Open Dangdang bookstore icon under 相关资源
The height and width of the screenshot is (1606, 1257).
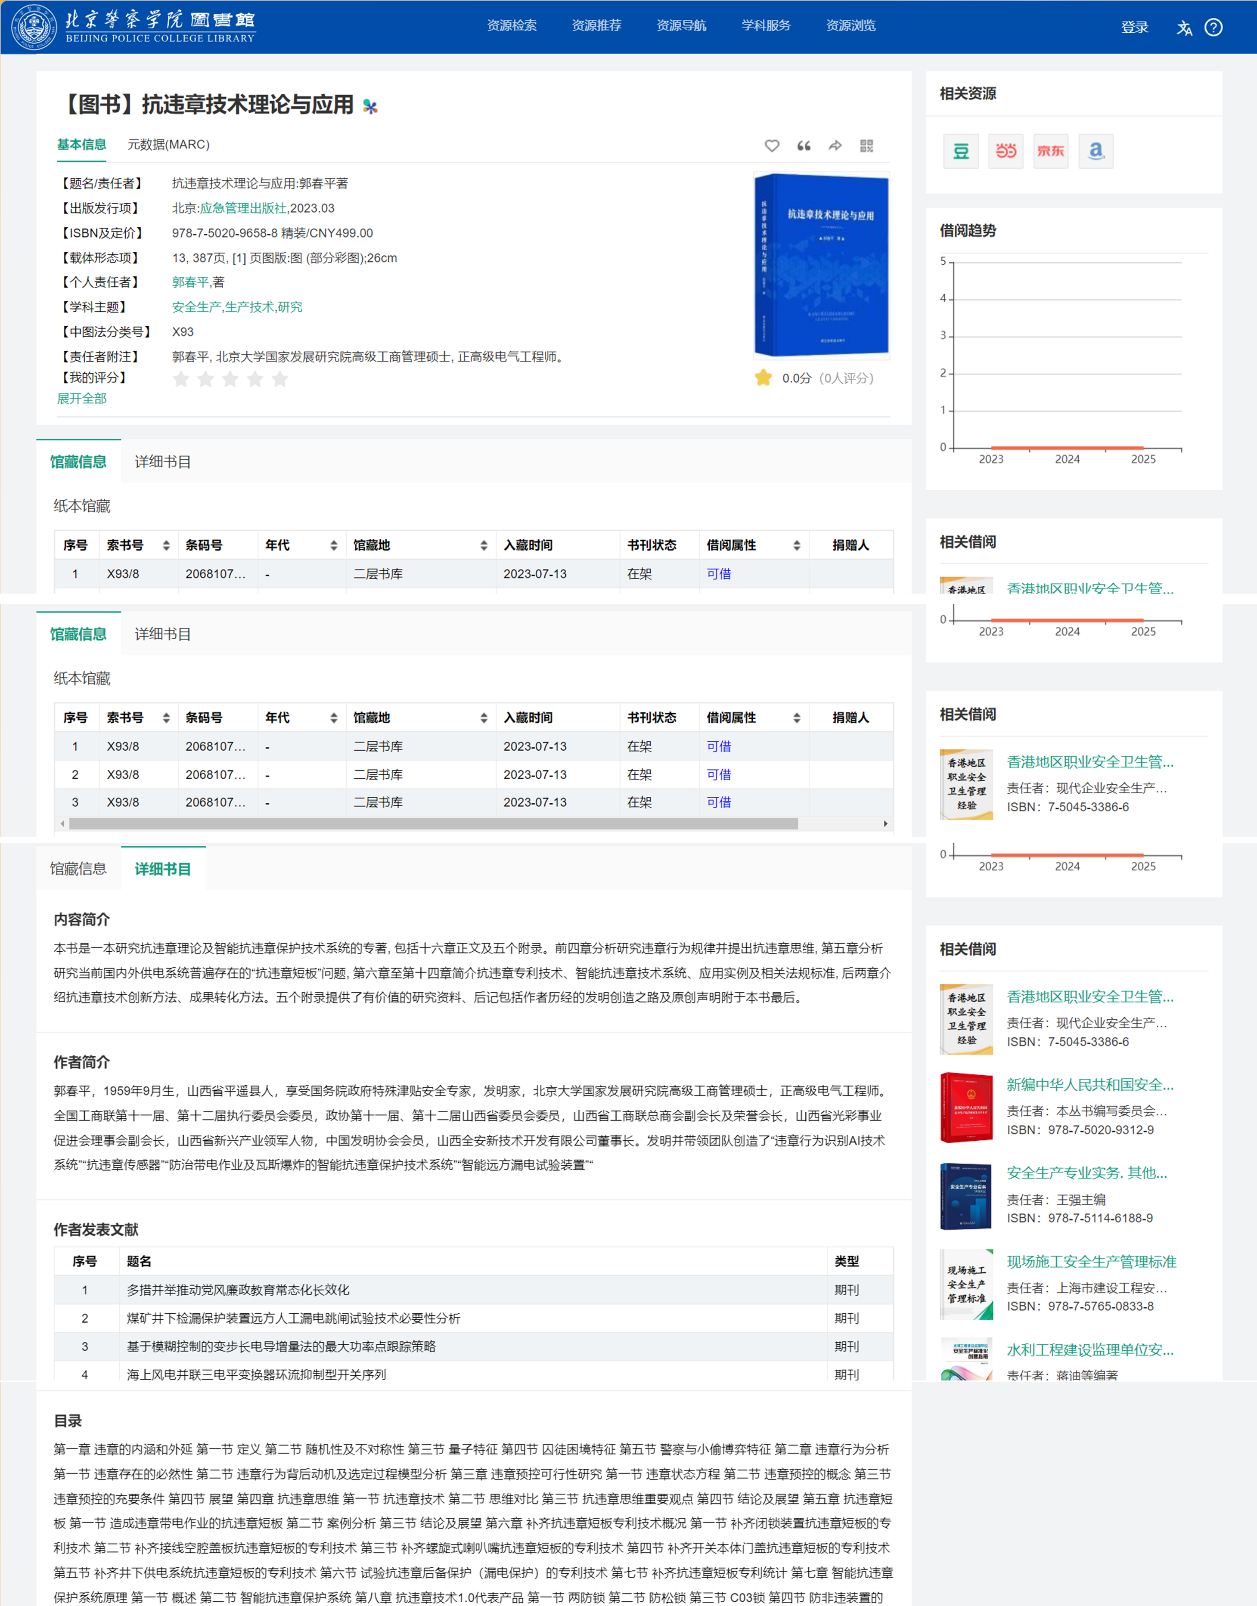(x=1006, y=151)
